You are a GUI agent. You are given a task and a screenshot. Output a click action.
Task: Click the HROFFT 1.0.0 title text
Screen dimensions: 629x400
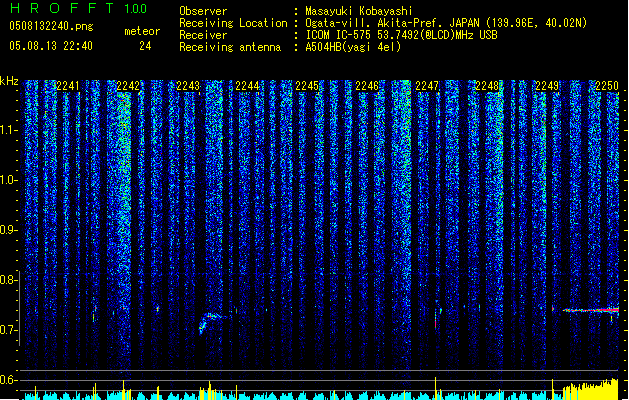point(78,8)
